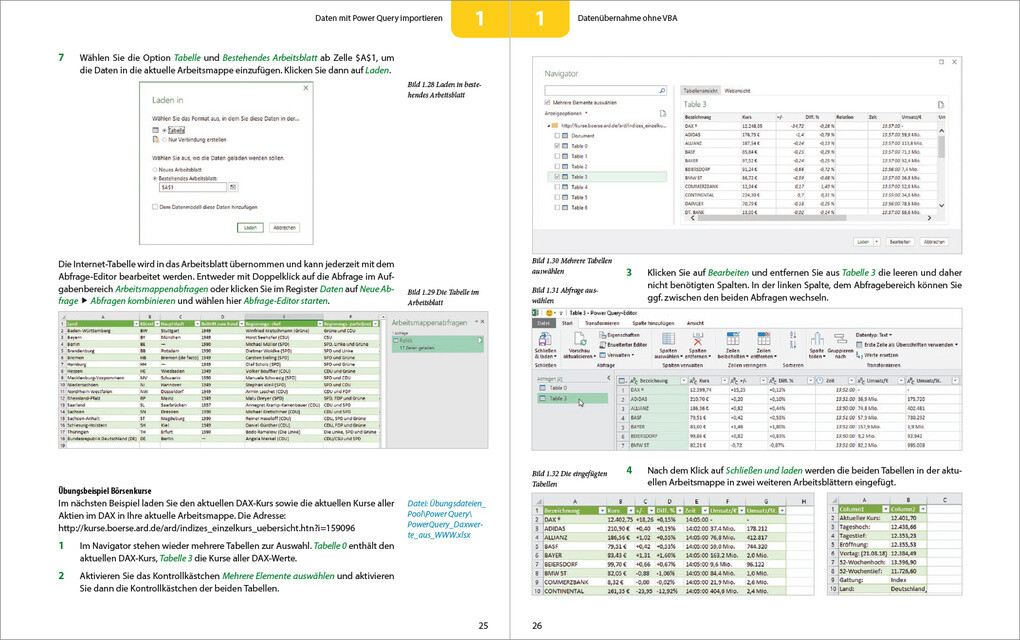Viewport: 1020px width, 640px height.
Task: Click the Eigenschaften ribbon item
Action: [619, 335]
